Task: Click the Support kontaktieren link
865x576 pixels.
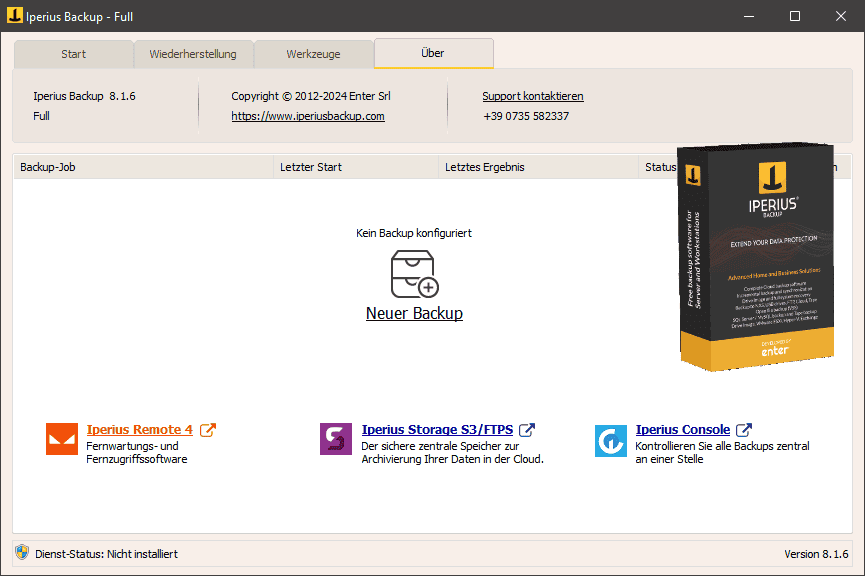Action: [533, 96]
